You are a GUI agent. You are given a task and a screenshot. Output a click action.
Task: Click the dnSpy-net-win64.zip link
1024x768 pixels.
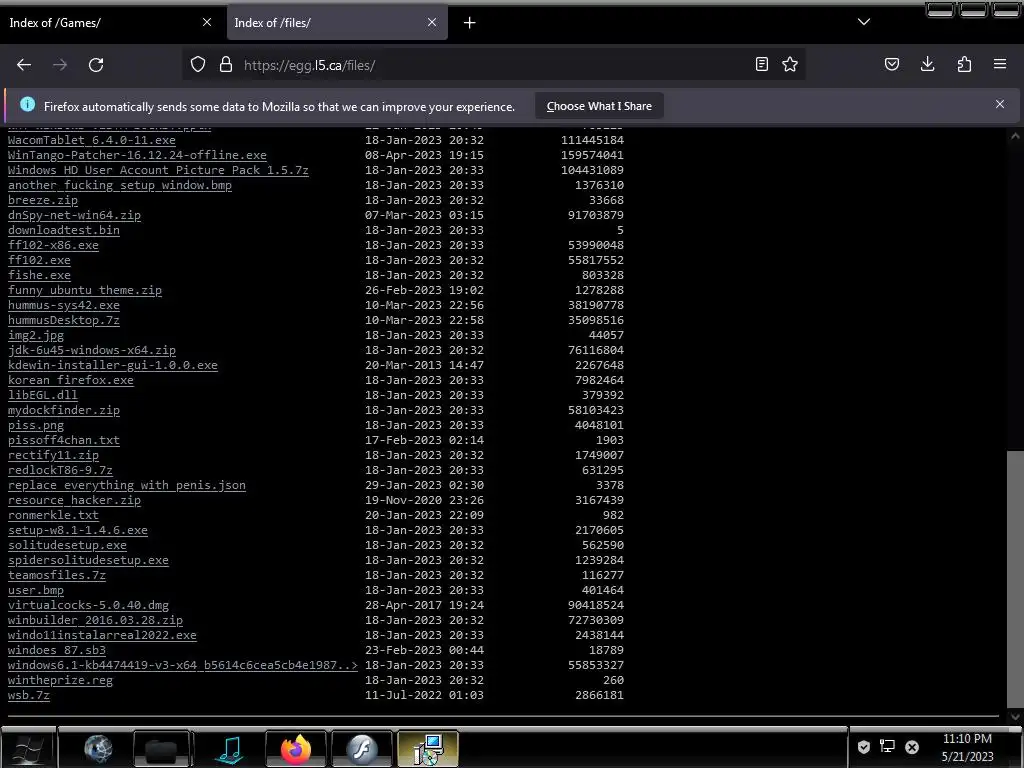(x=74, y=215)
